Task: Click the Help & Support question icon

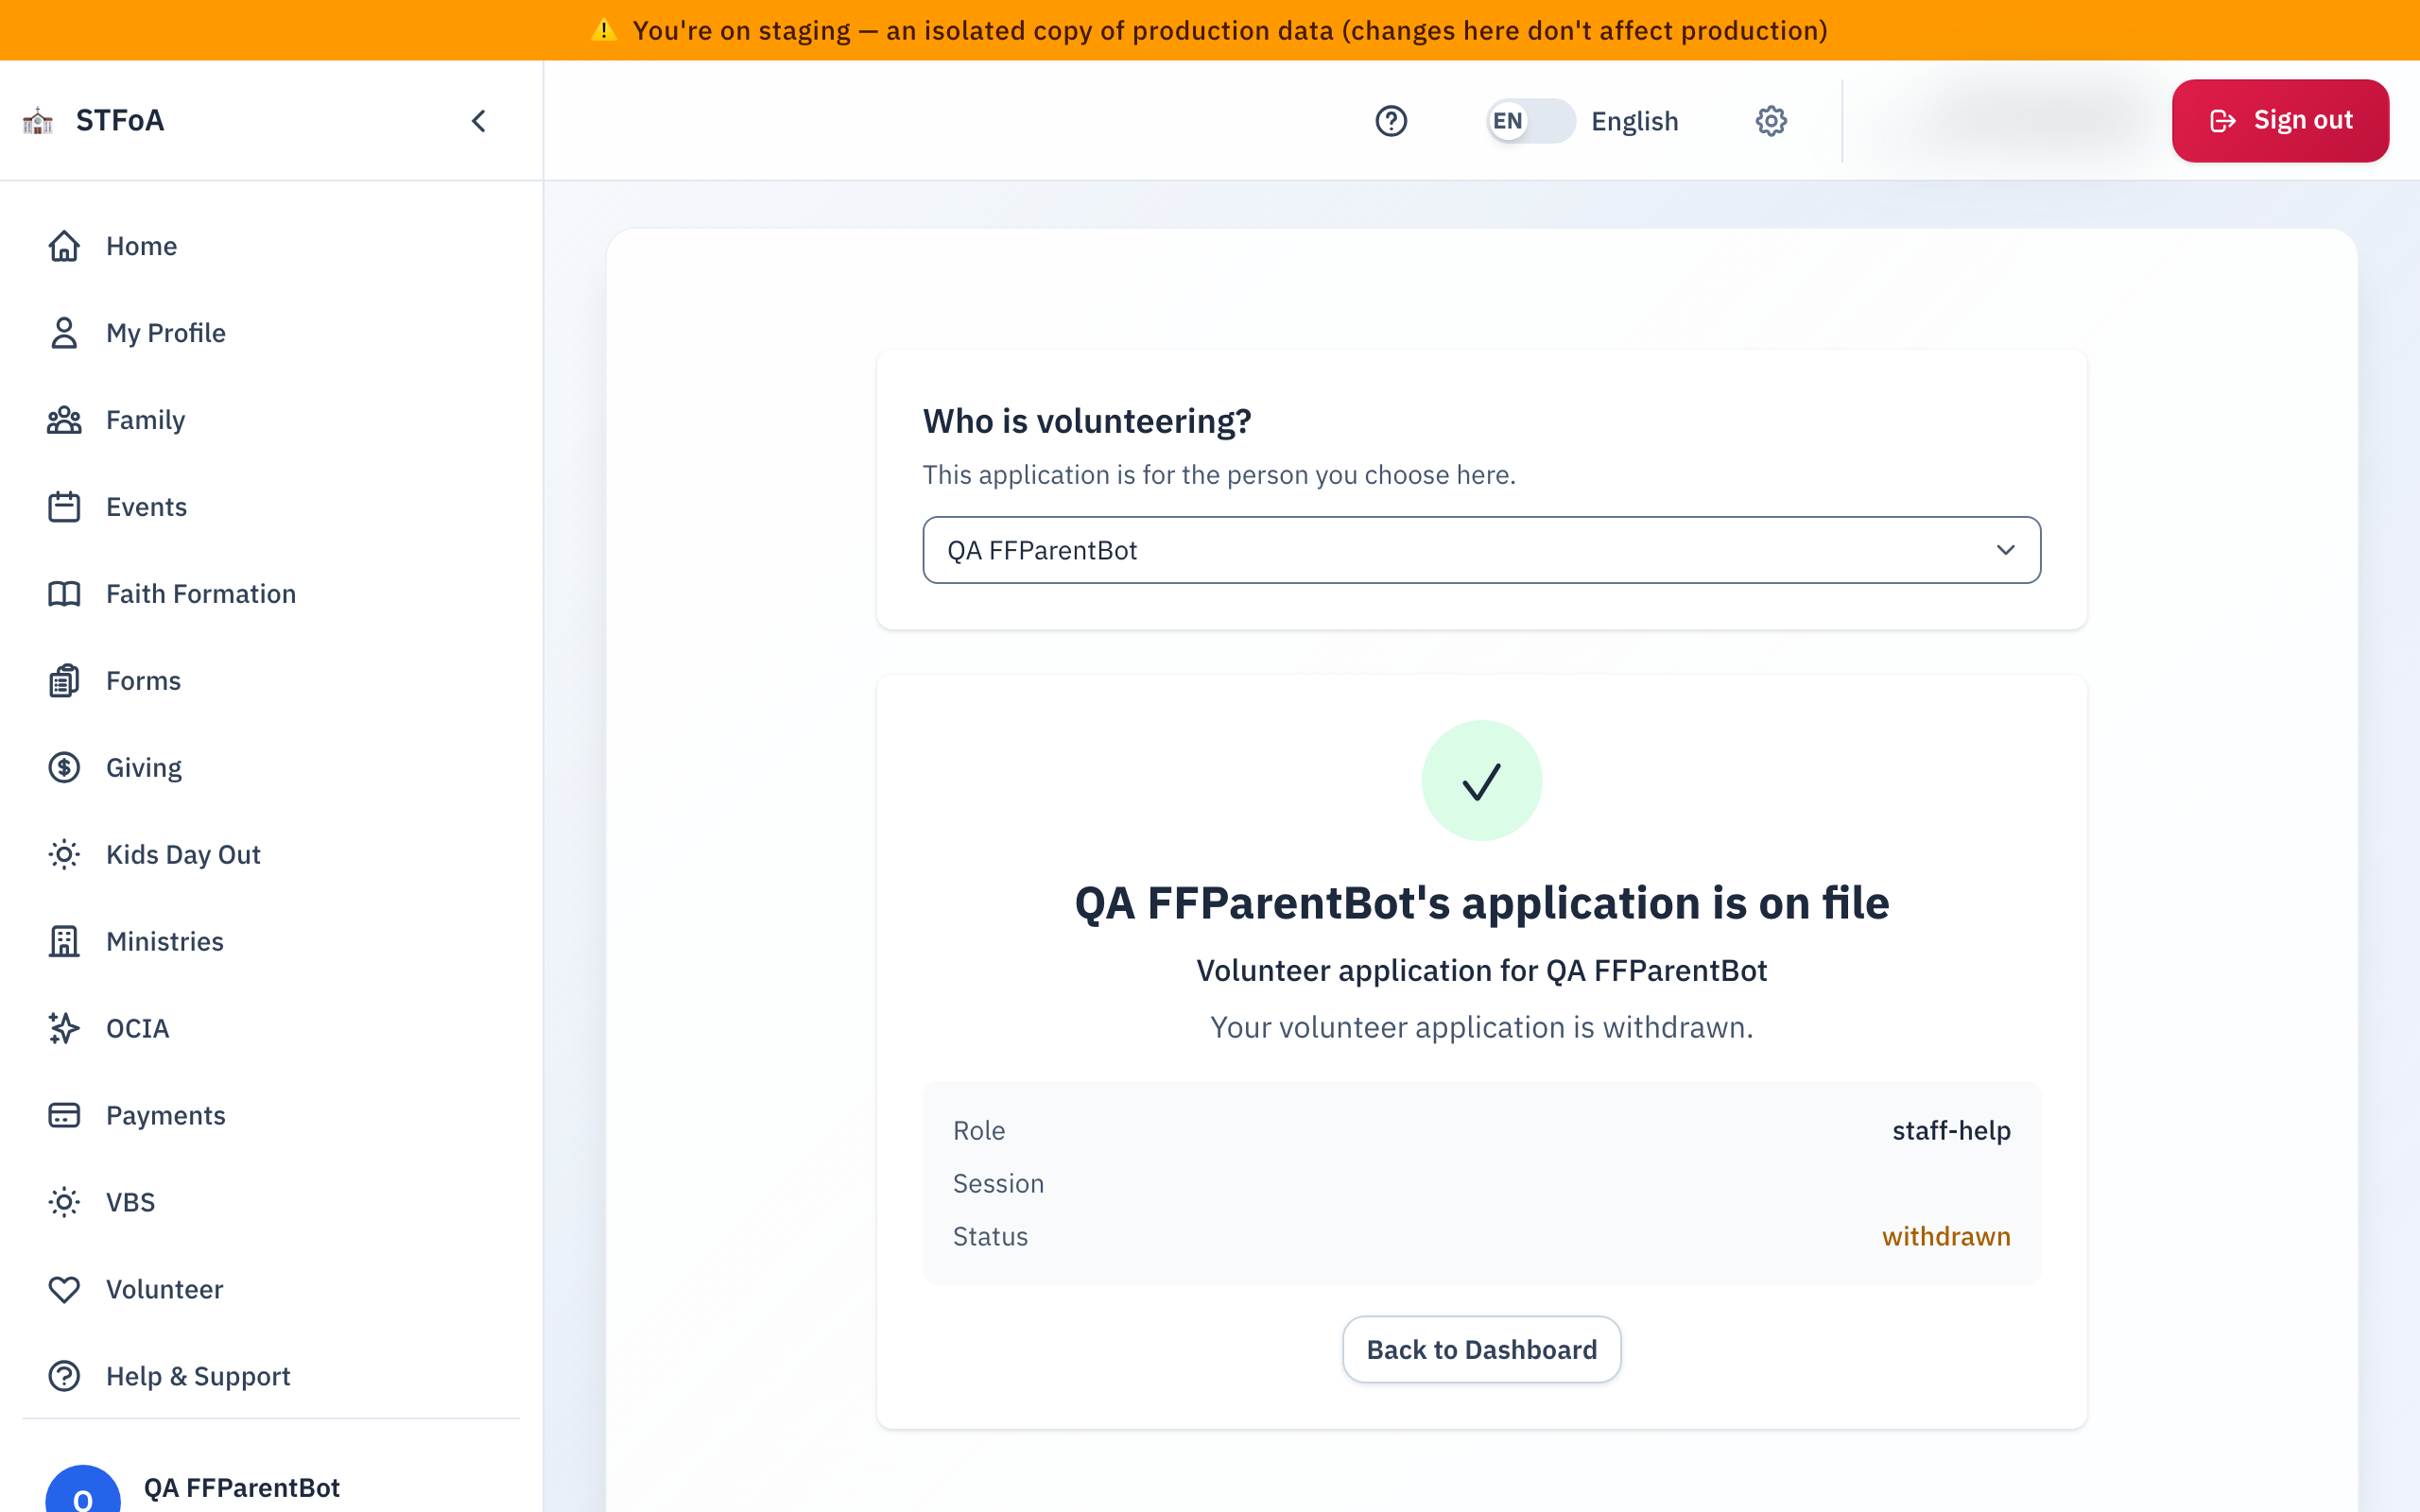Action: [x=64, y=1377]
